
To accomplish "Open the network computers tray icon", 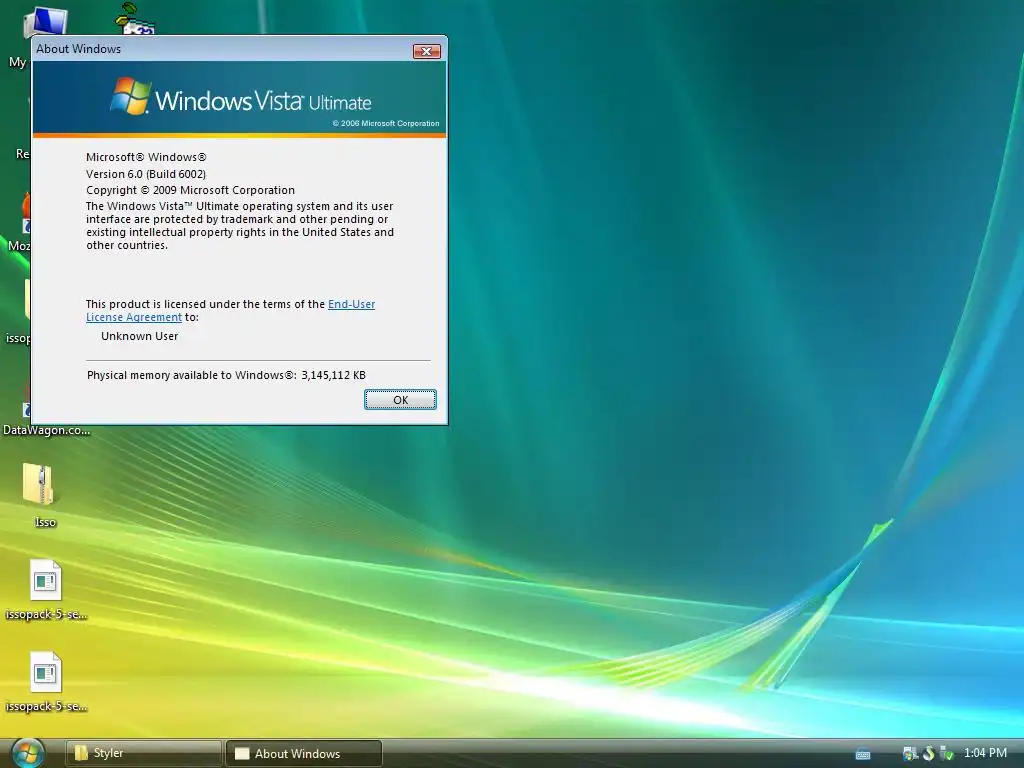I will coord(910,754).
